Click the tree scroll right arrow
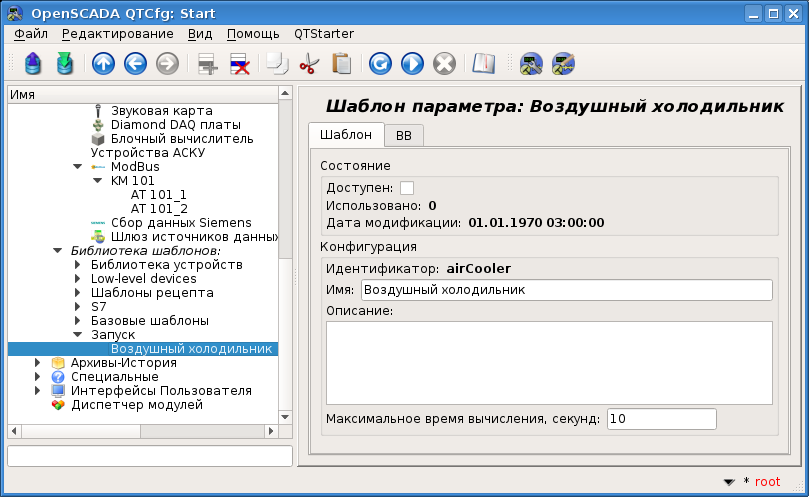The height and width of the screenshot is (497, 809). [x=271, y=431]
